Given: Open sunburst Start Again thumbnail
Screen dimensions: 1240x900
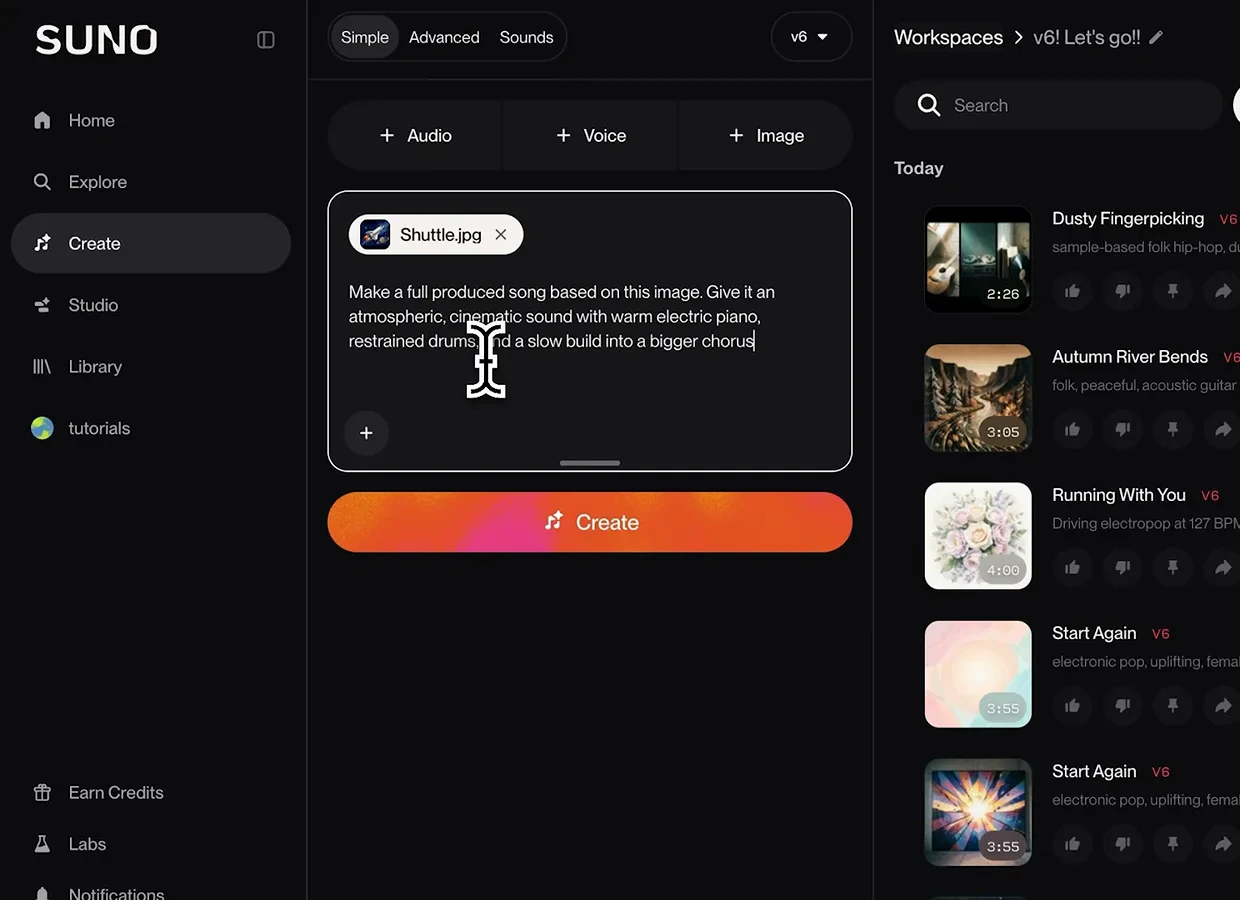Looking at the screenshot, I should [978, 812].
